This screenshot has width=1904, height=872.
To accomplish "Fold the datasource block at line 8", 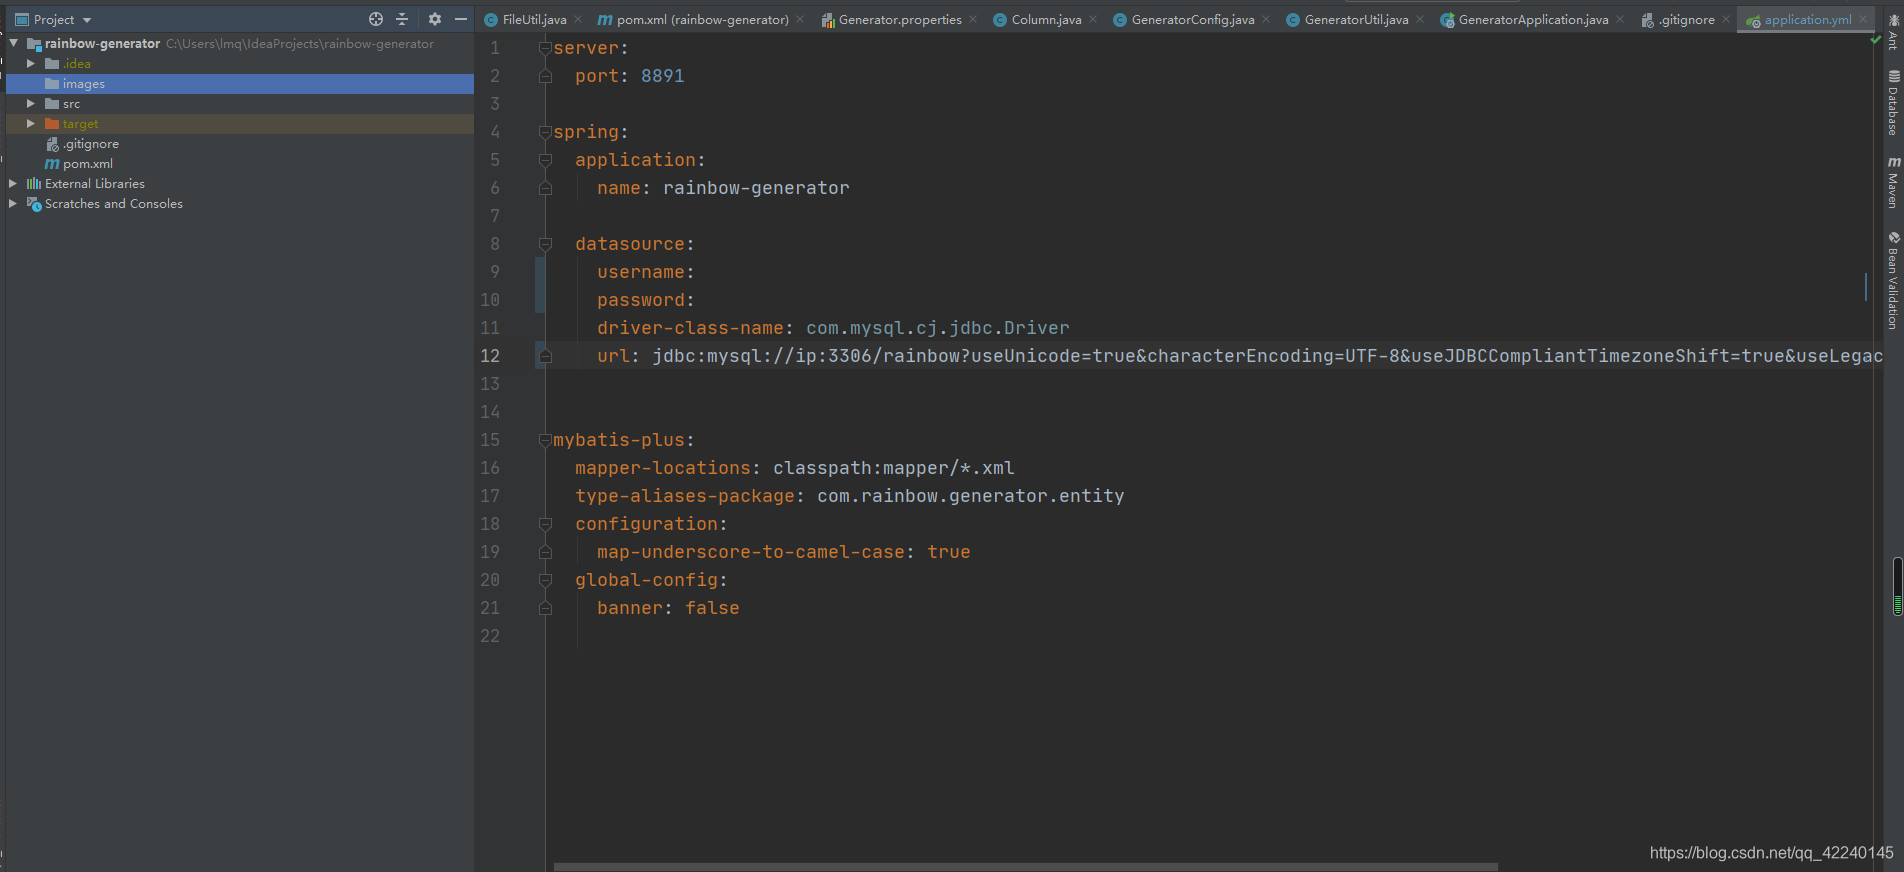I will (x=545, y=244).
